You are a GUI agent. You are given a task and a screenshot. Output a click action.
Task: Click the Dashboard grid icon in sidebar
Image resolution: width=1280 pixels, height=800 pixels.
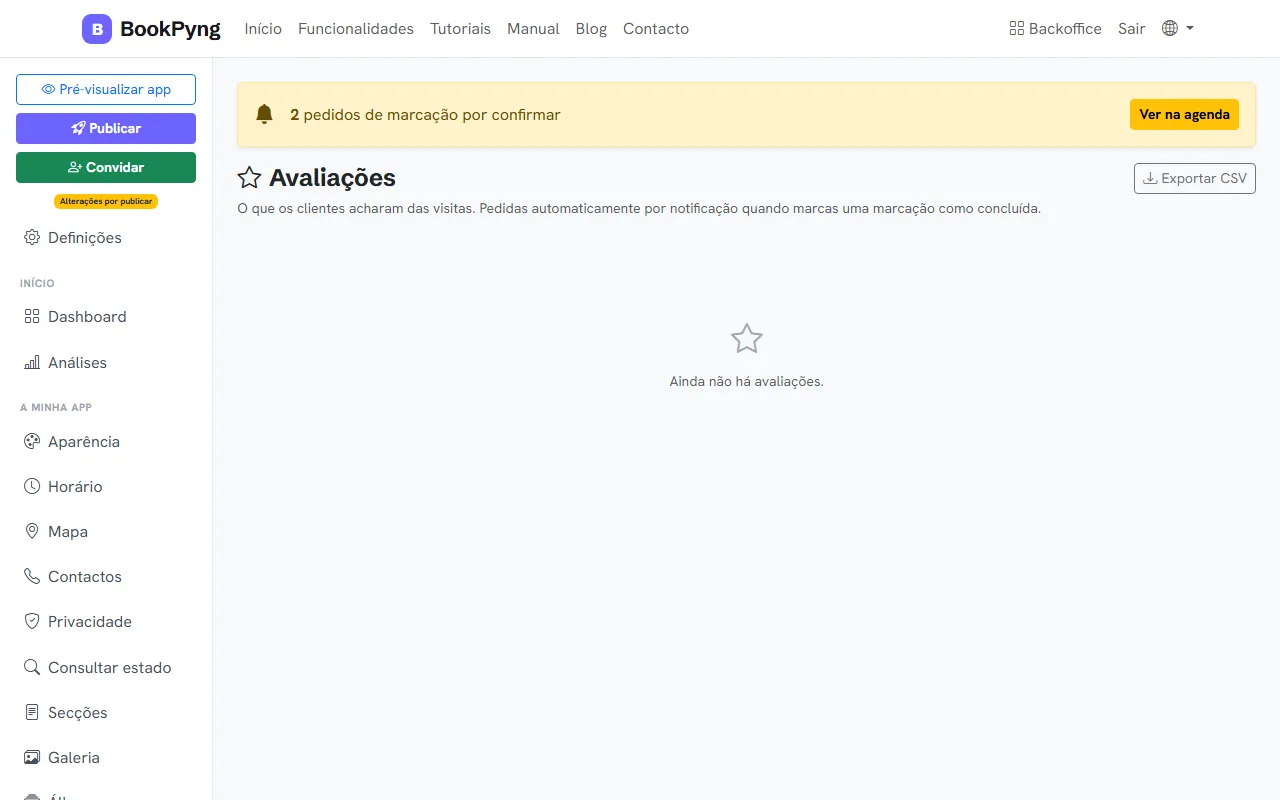32,317
